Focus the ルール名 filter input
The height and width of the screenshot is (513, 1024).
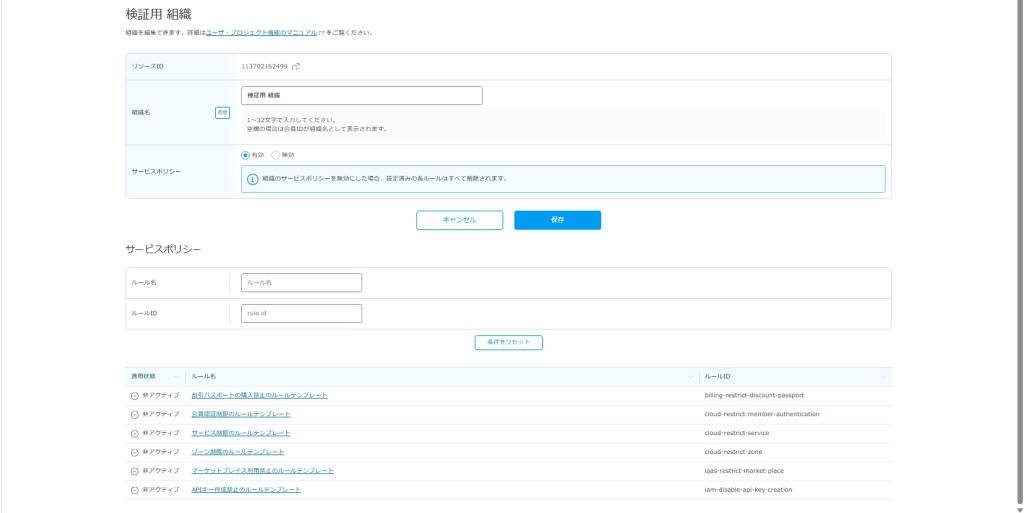[301, 283]
